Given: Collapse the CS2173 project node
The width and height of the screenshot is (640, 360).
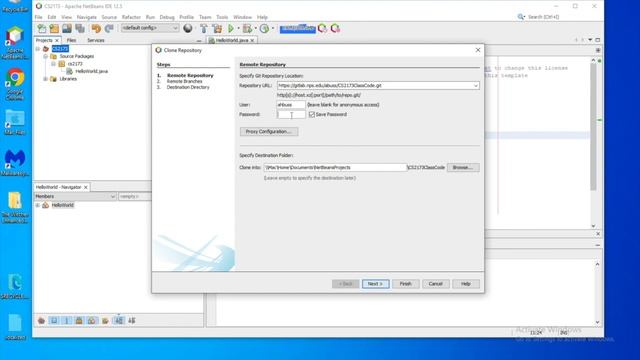Looking at the screenshot, I should [x=38, y=49].
